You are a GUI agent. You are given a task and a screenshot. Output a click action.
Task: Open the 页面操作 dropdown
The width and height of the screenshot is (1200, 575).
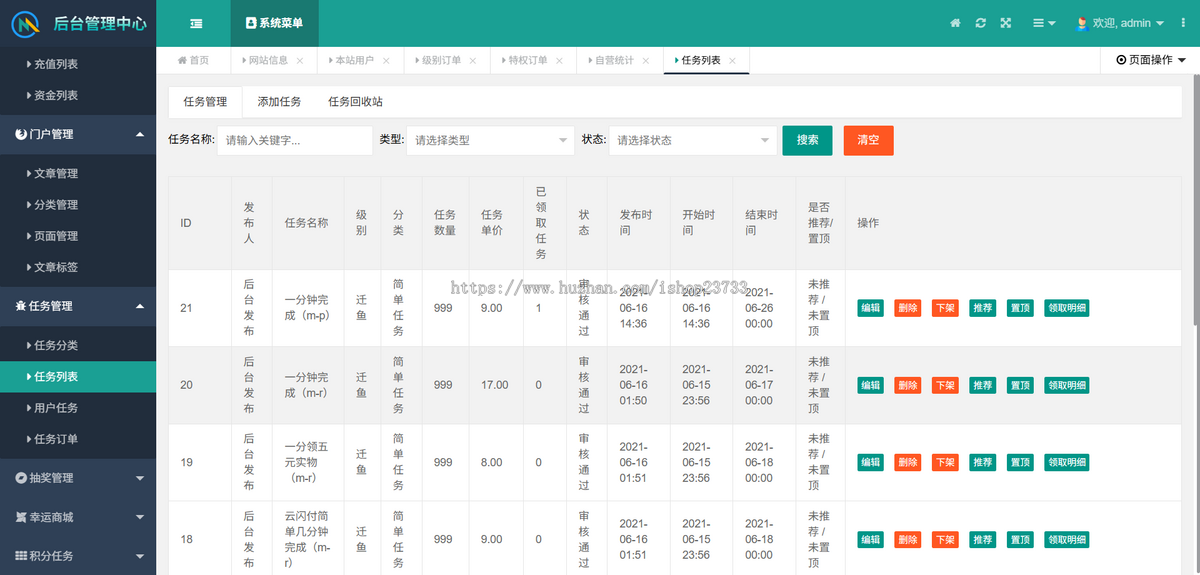[1150, 60]
